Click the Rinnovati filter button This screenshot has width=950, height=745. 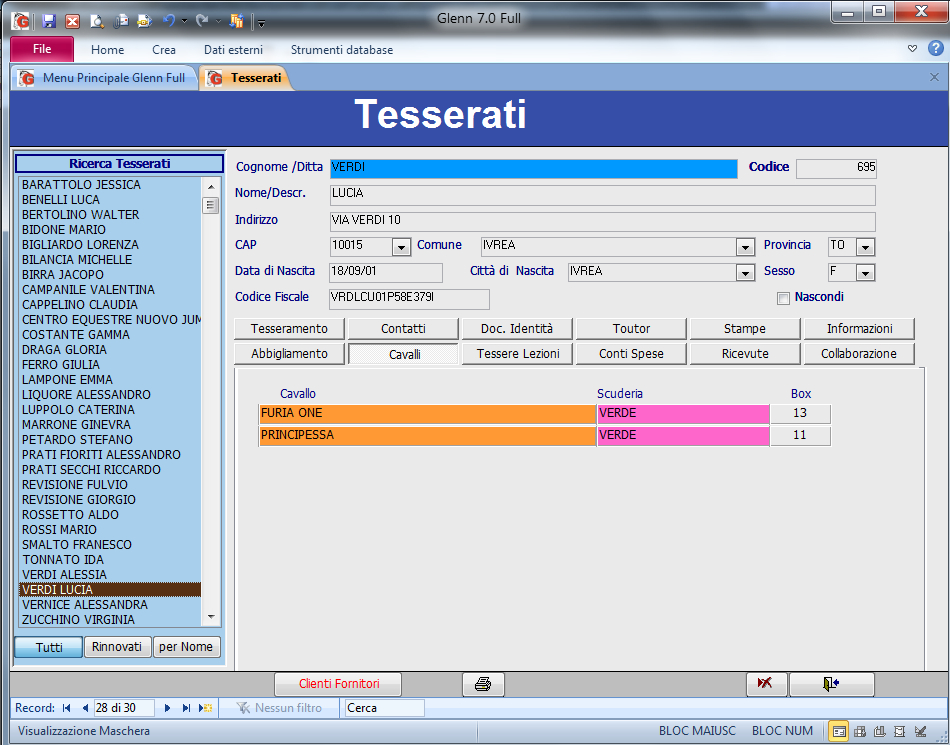point(117,647)
